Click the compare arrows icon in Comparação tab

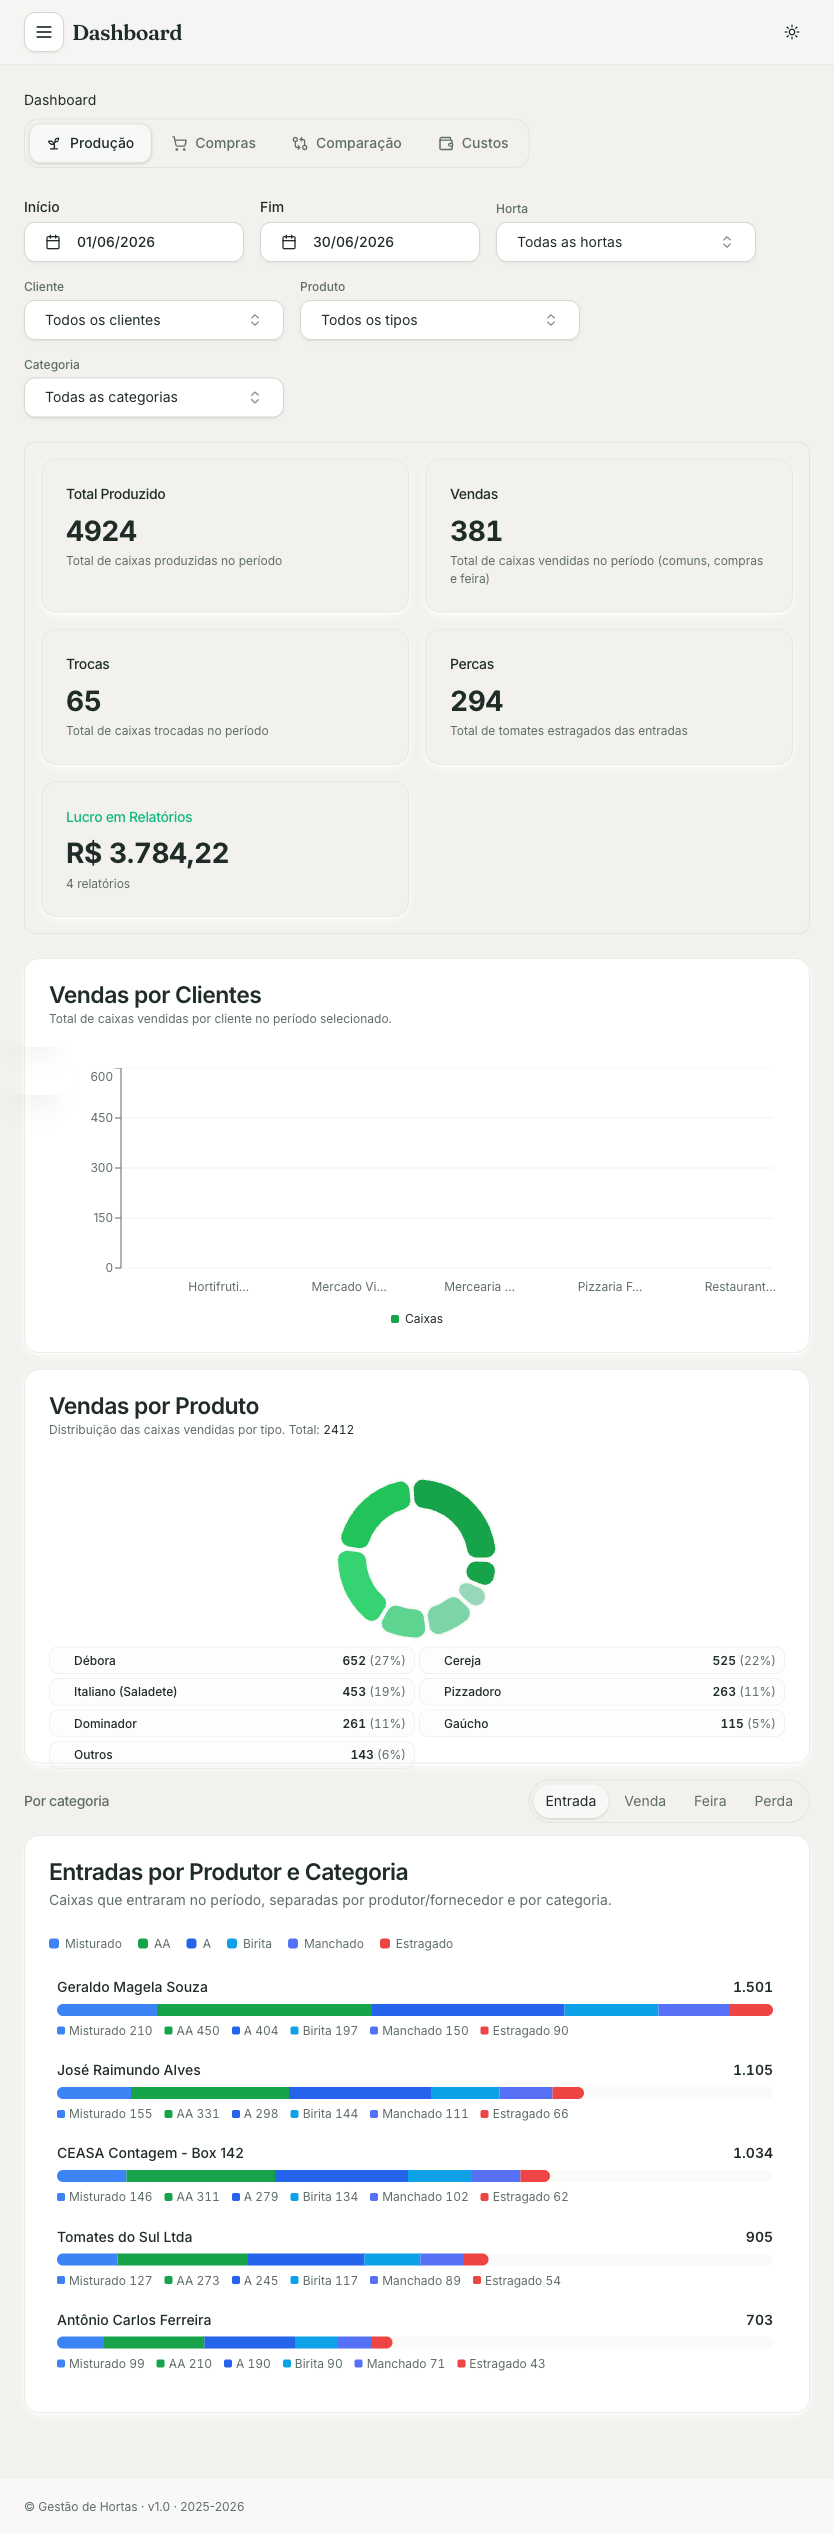coord(300,143)
